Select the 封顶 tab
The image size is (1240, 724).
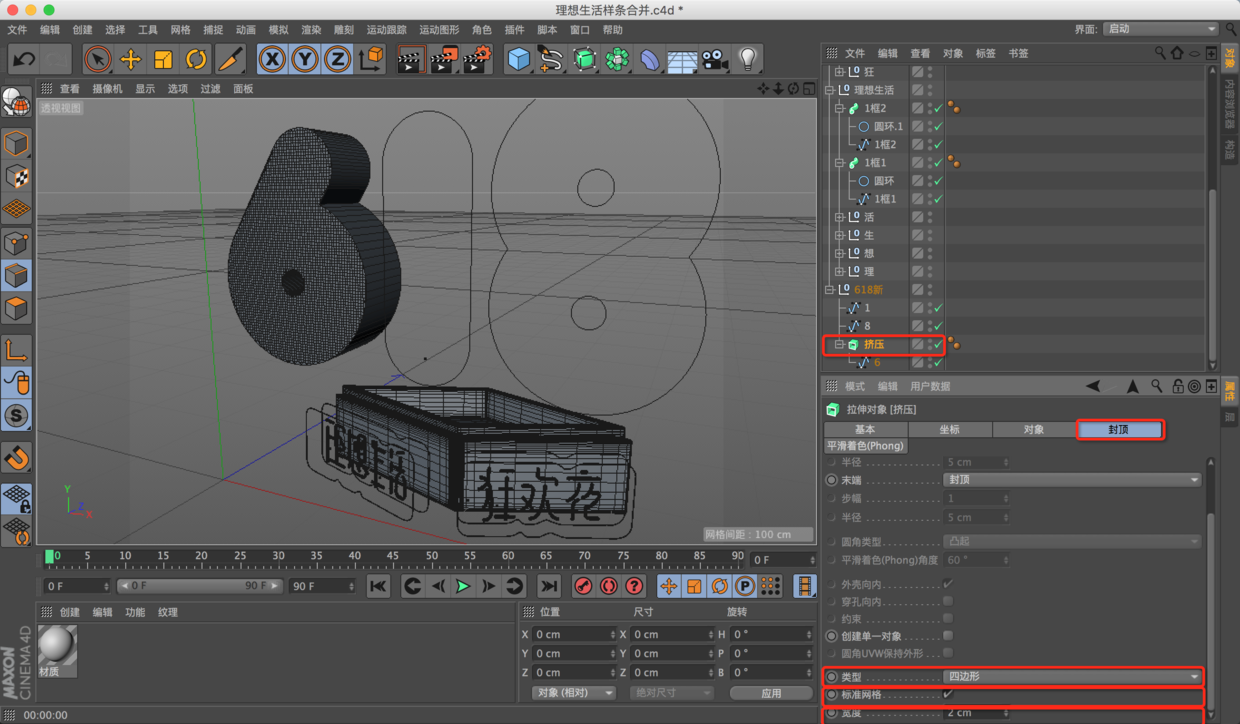[x=1119, y=429]
